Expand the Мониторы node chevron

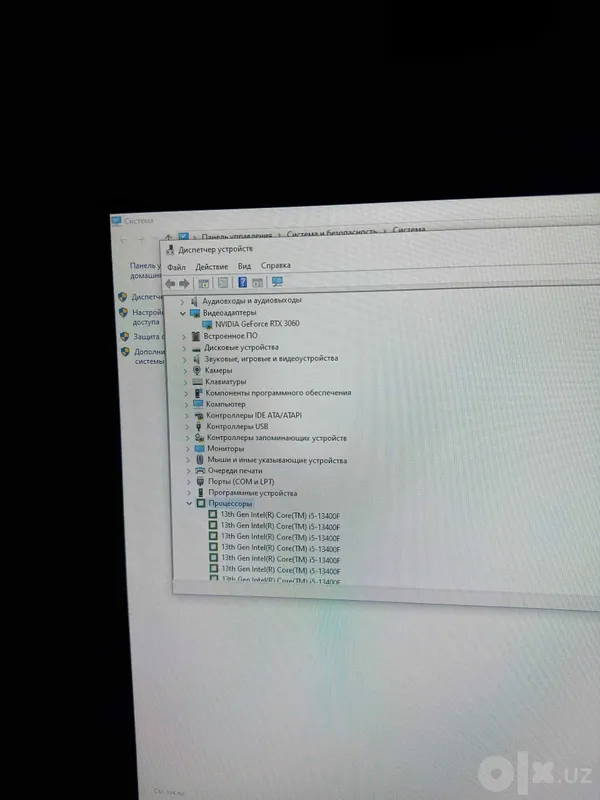[x=188, y=449]
